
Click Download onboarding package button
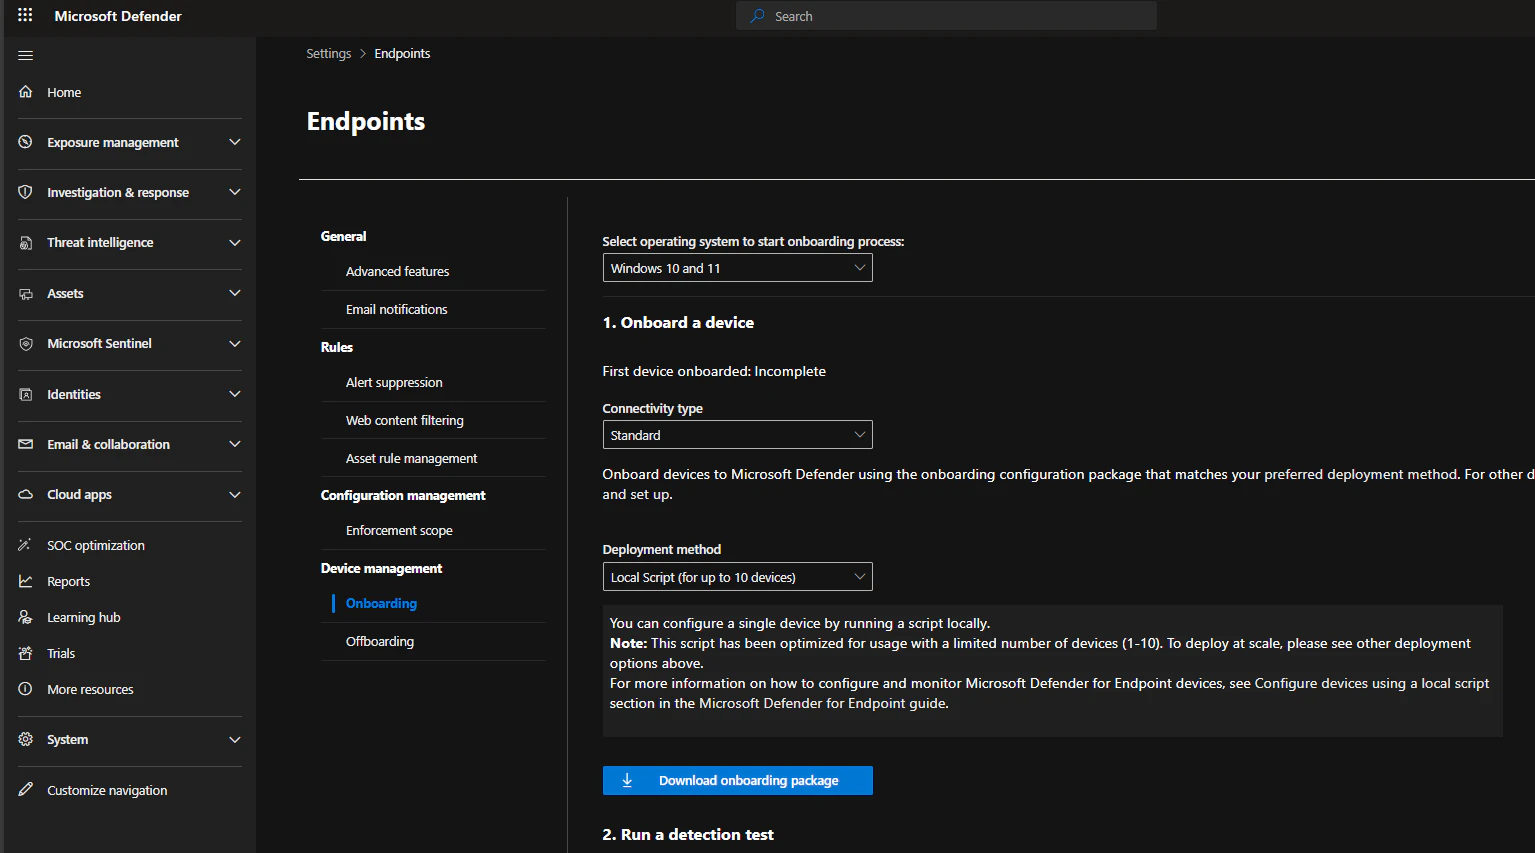[737, 780]
